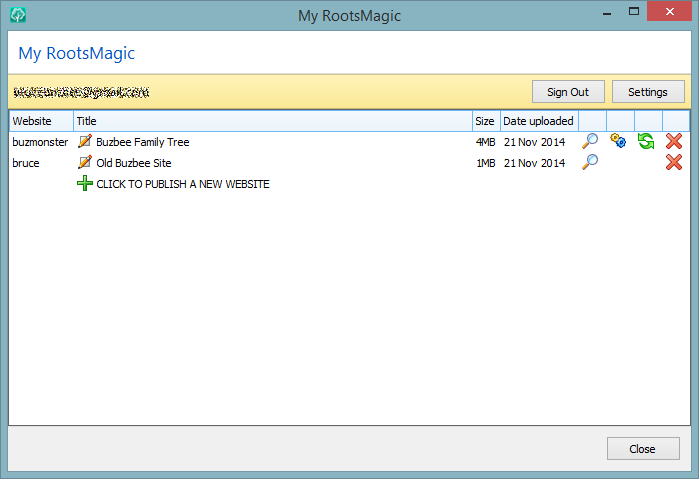This screenshot has width=699, height=479.
Task: Sign out of the account
Action: coord(568,92)
